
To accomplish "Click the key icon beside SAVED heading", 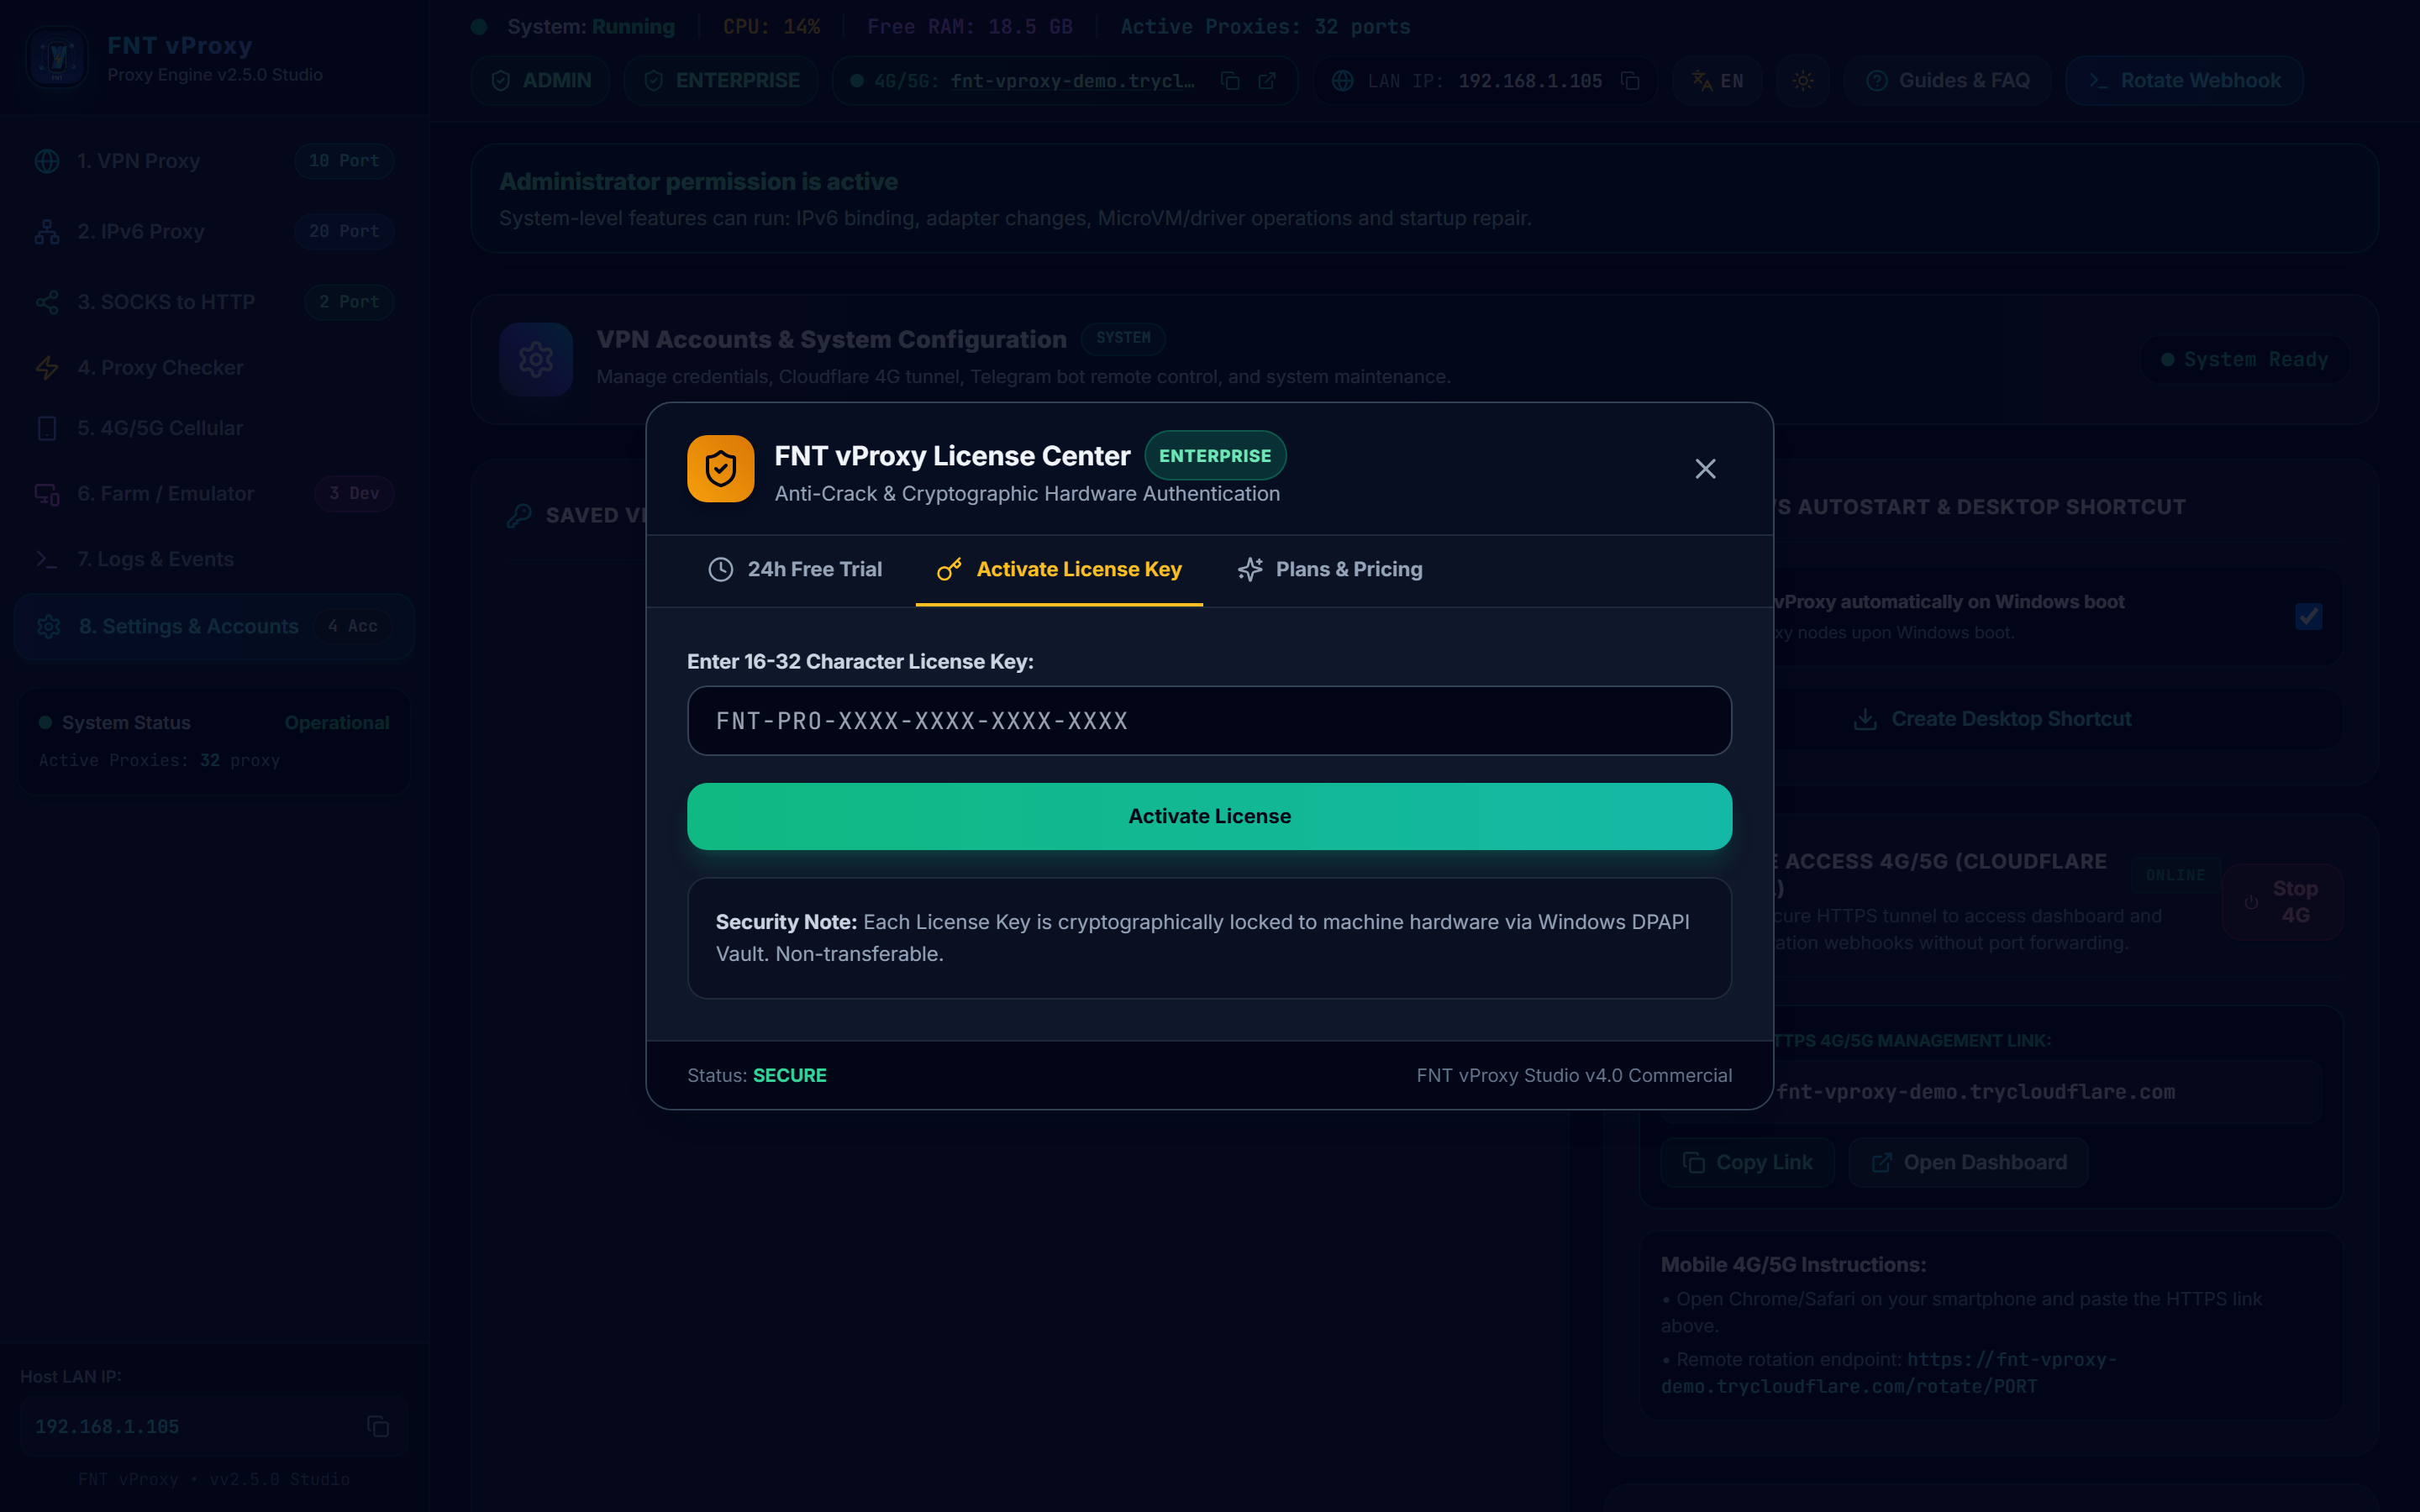I will coord(519,516).
